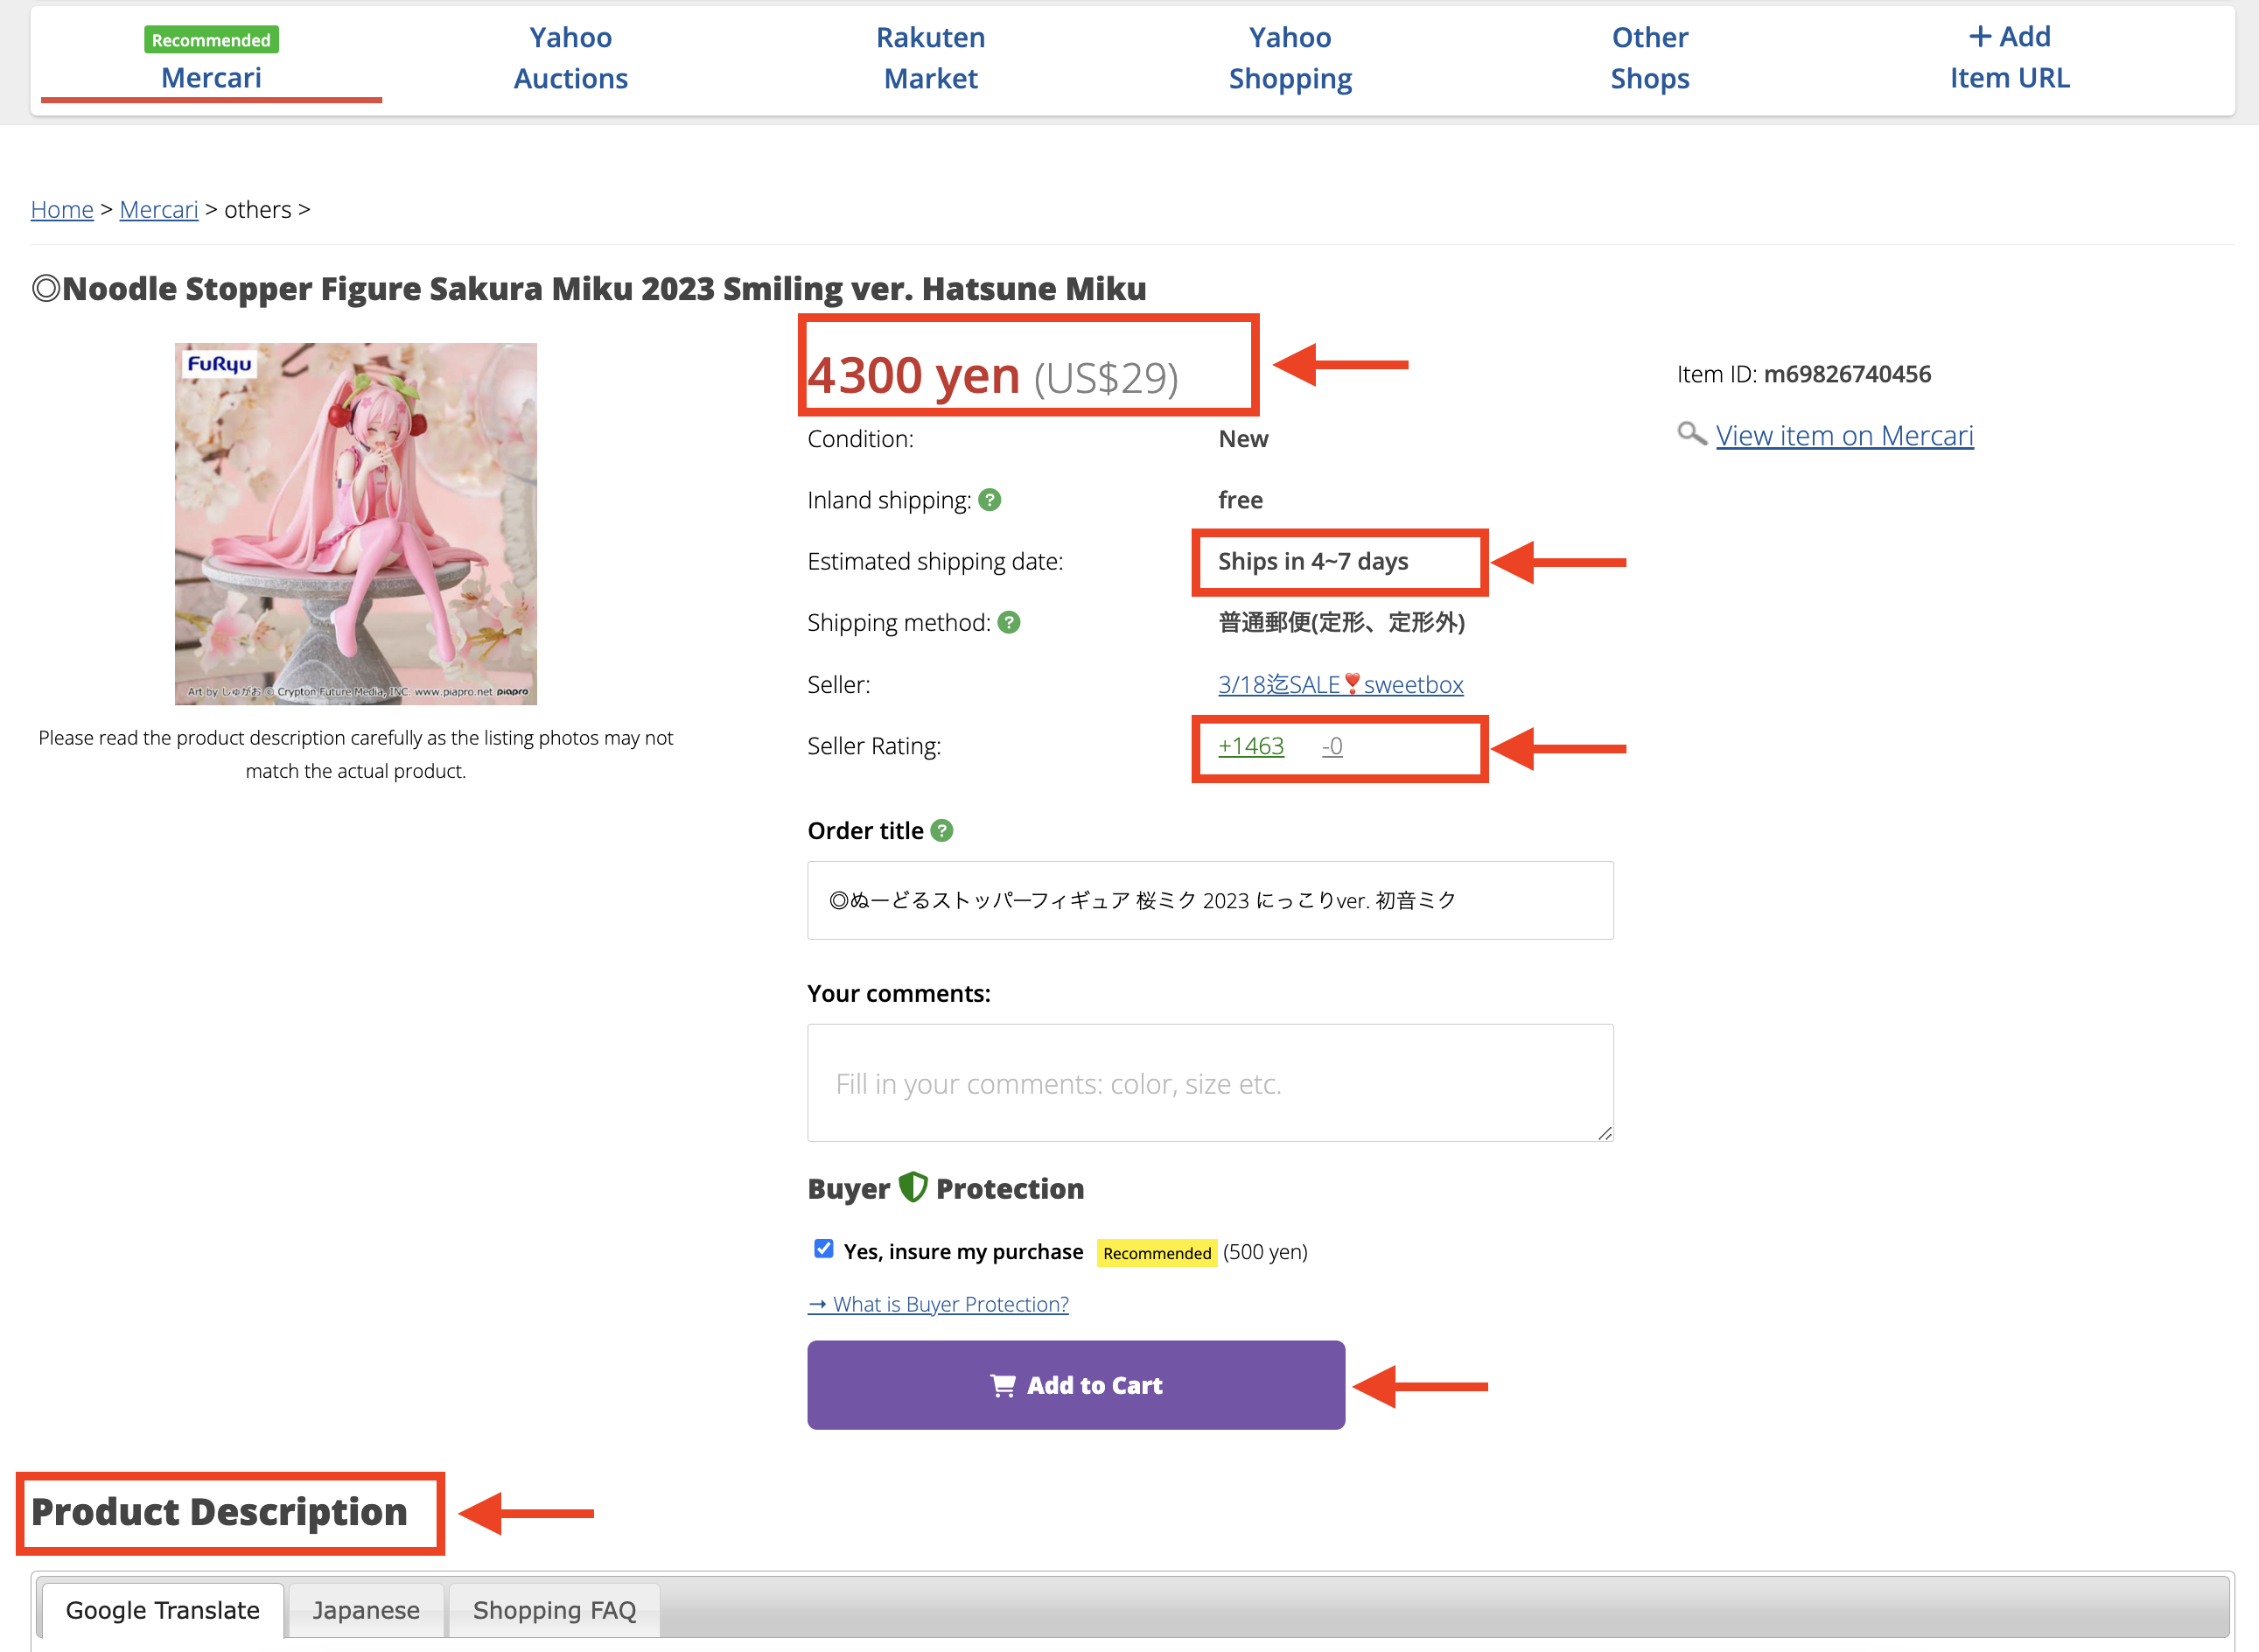Image resolution: width=2259 pixels, height=1652 pixels.
Task: Click the Inland shipping help question-mark icon
Action: 989,500
